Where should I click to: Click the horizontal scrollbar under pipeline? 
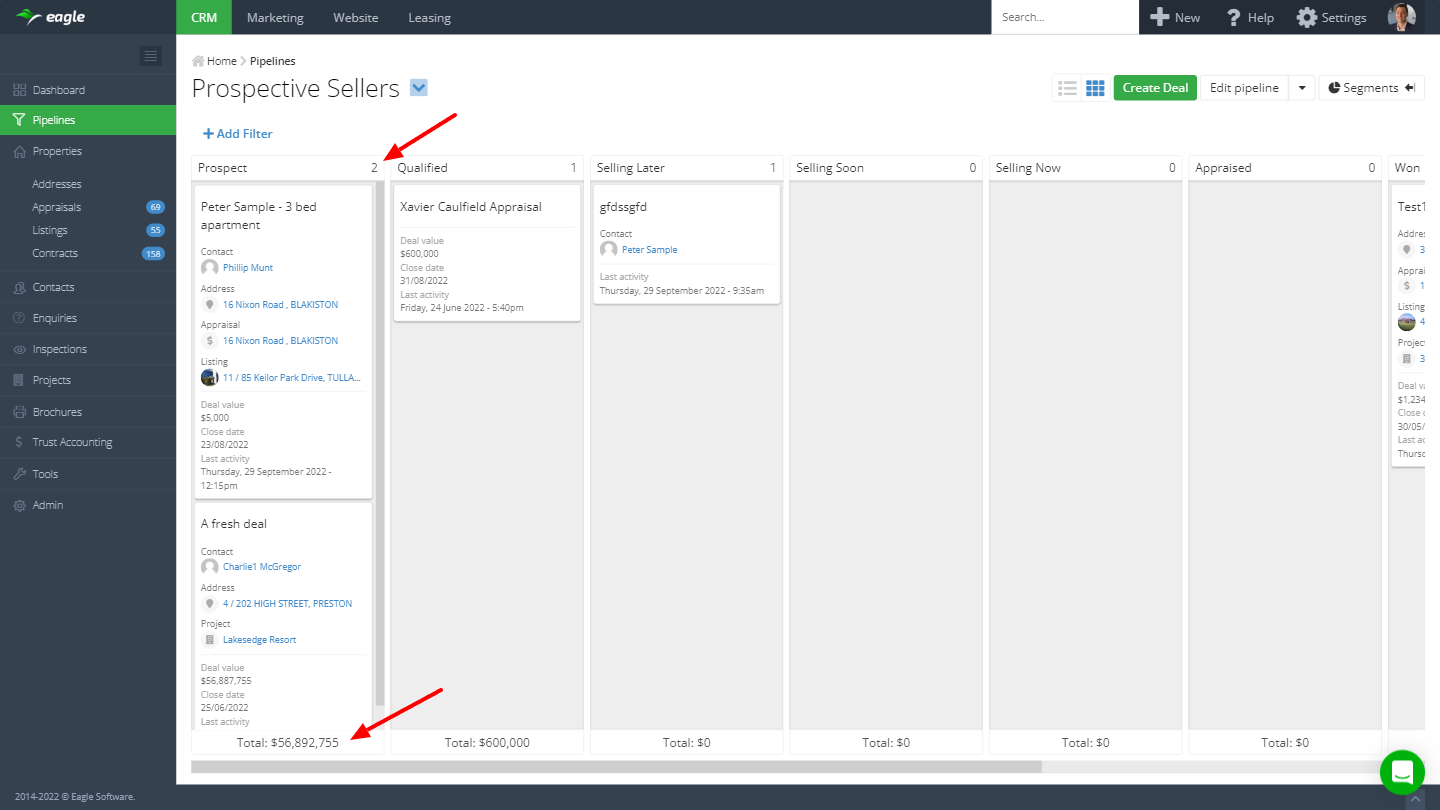616,767
